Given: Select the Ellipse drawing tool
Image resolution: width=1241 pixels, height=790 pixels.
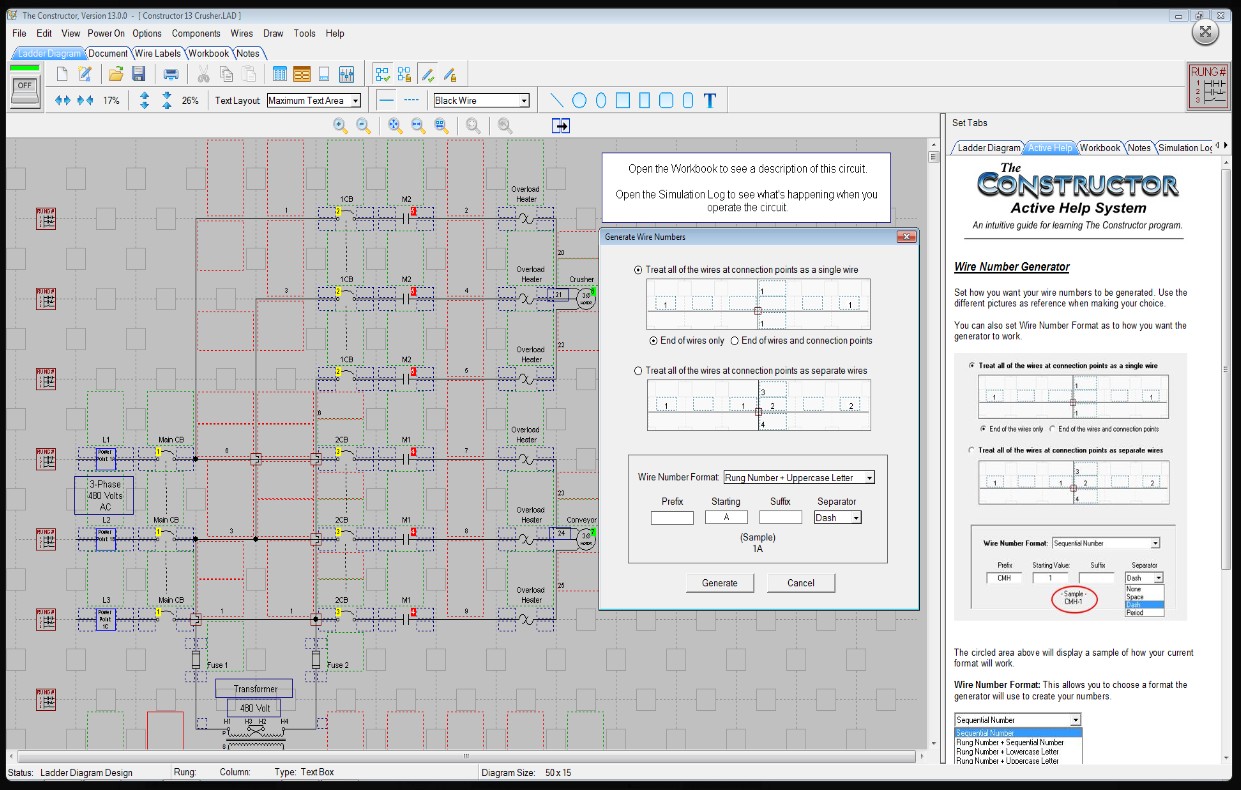Looking at the screenshot, I should click(601, 100).
